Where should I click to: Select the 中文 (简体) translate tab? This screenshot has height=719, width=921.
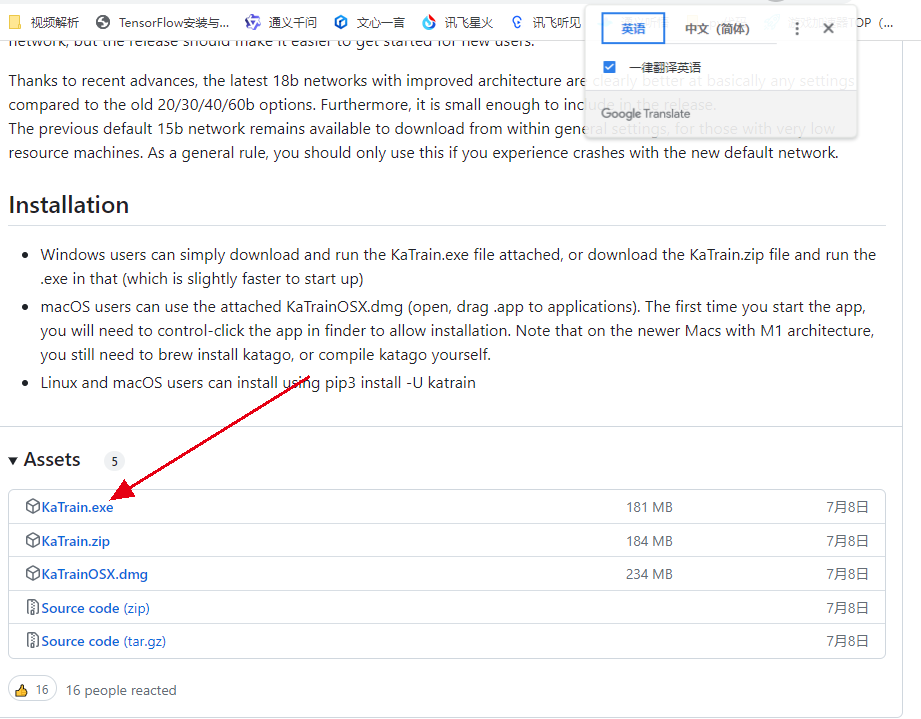(717, 28)
